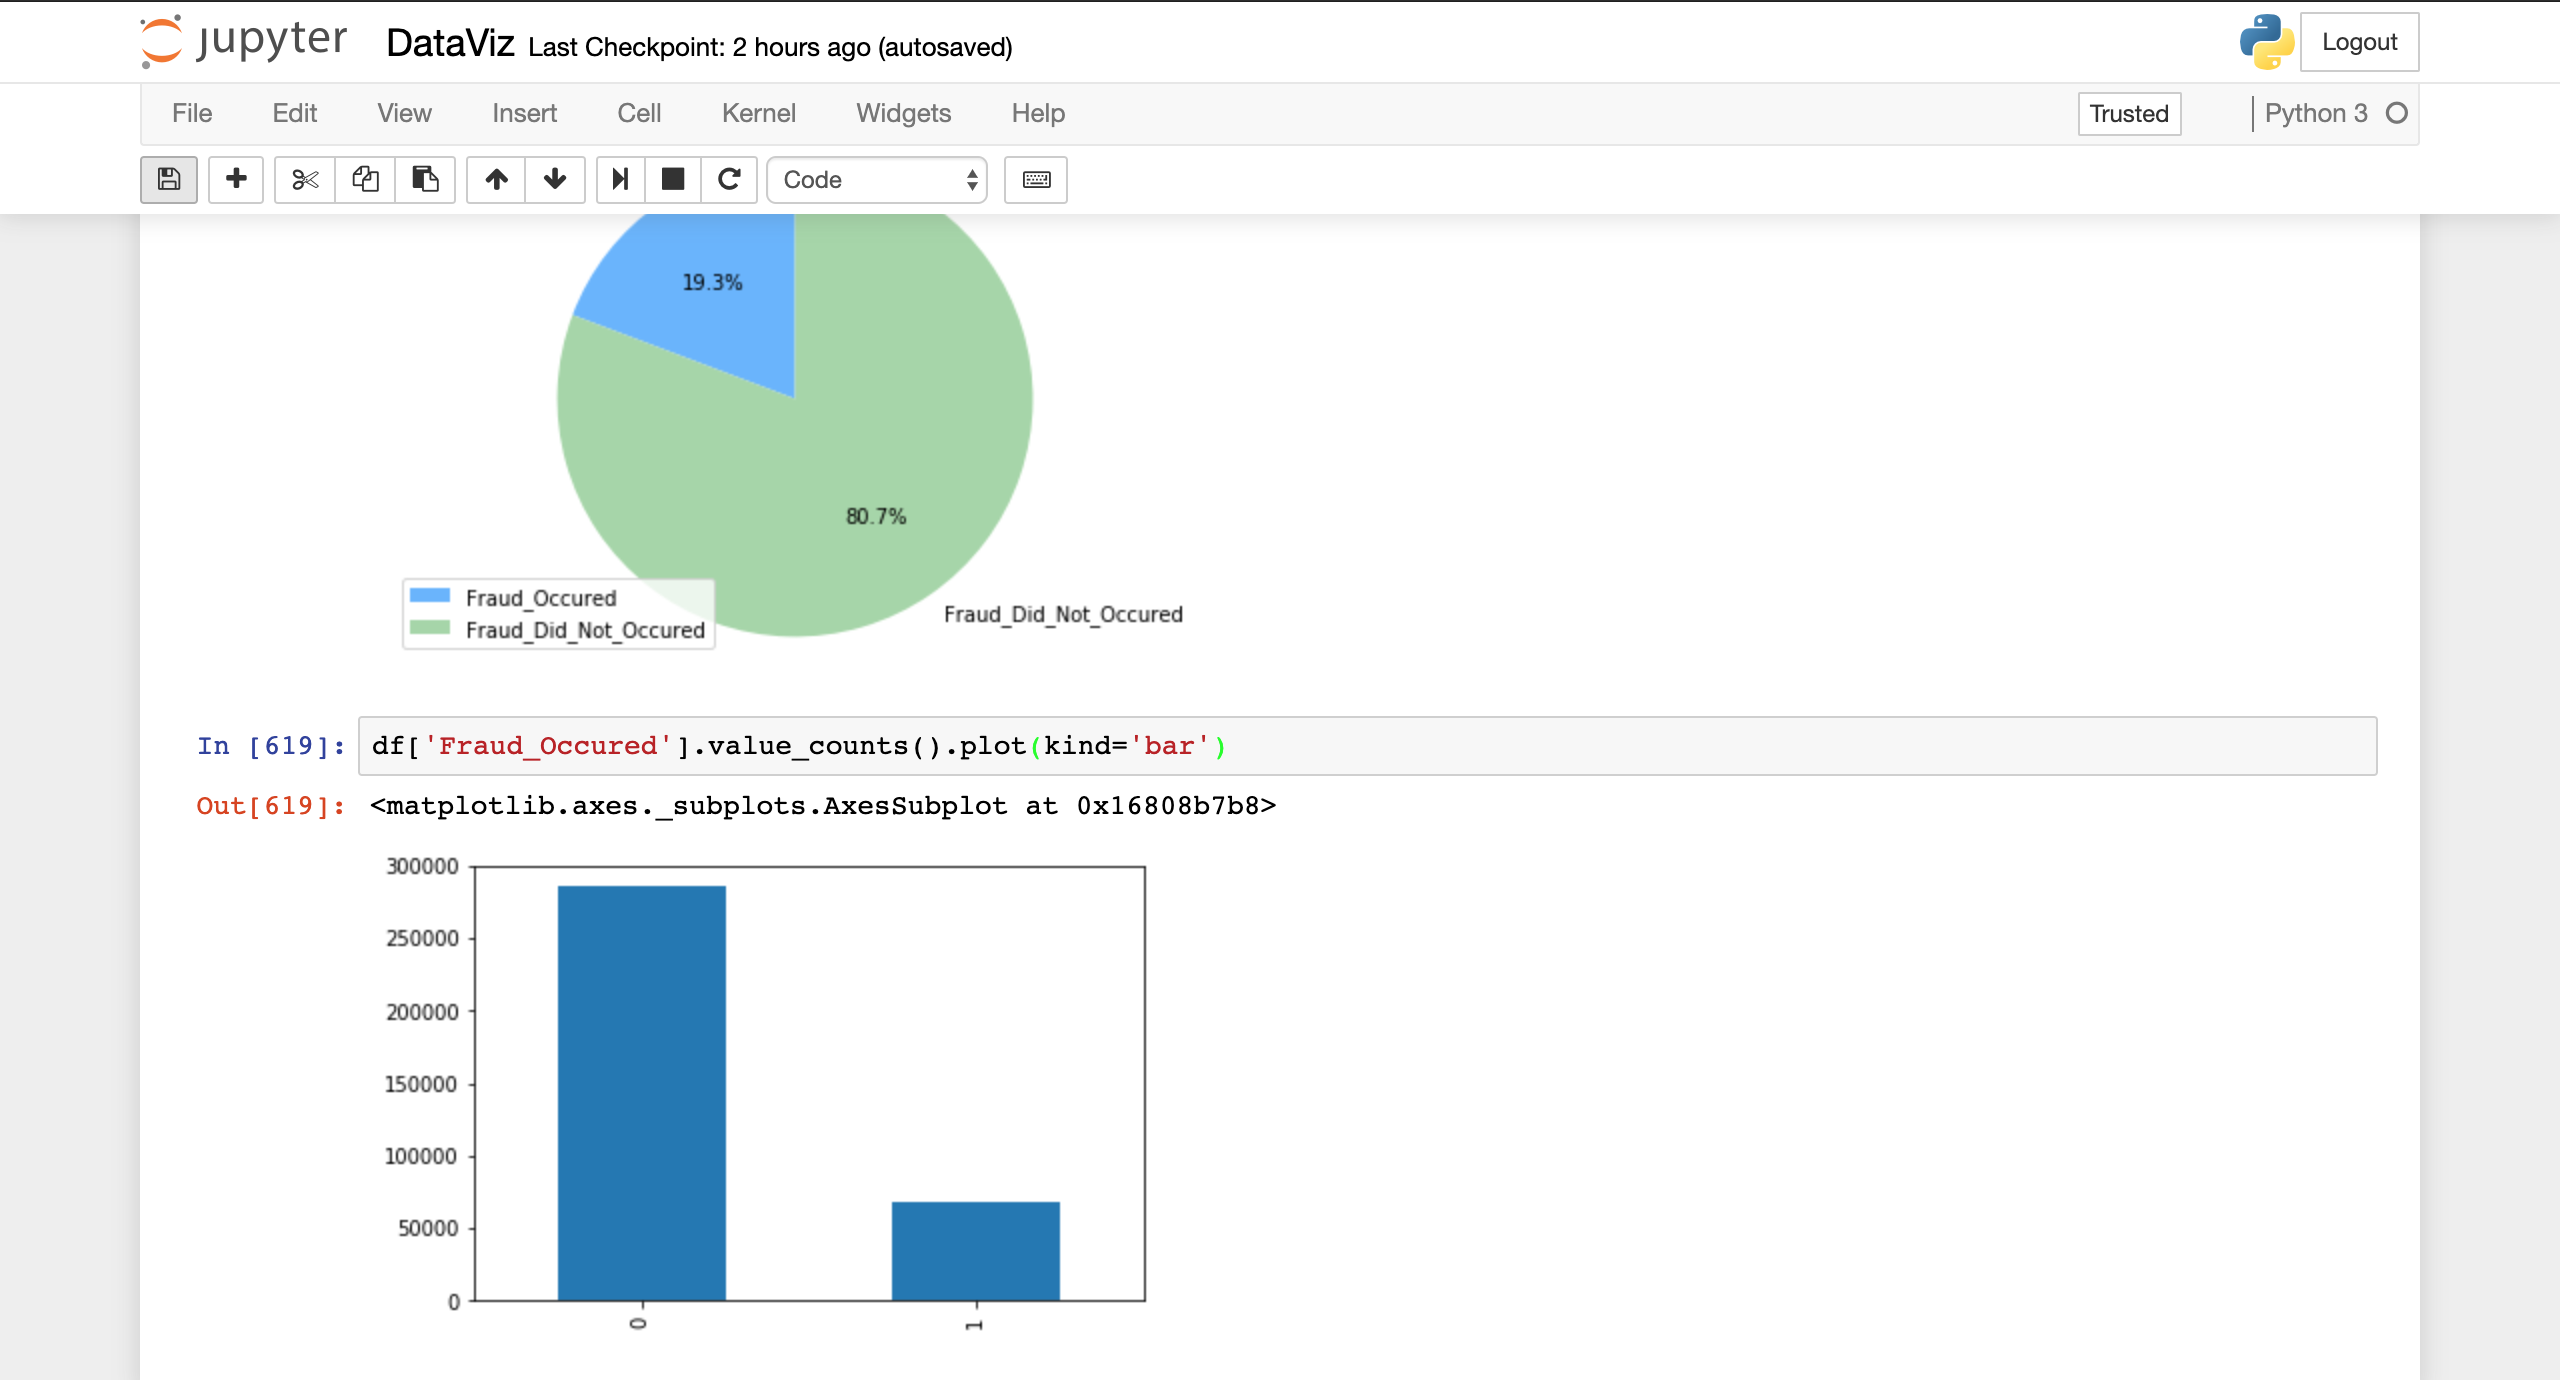Open the Widgets menu

pyautogui.click(x=903, y=113)
